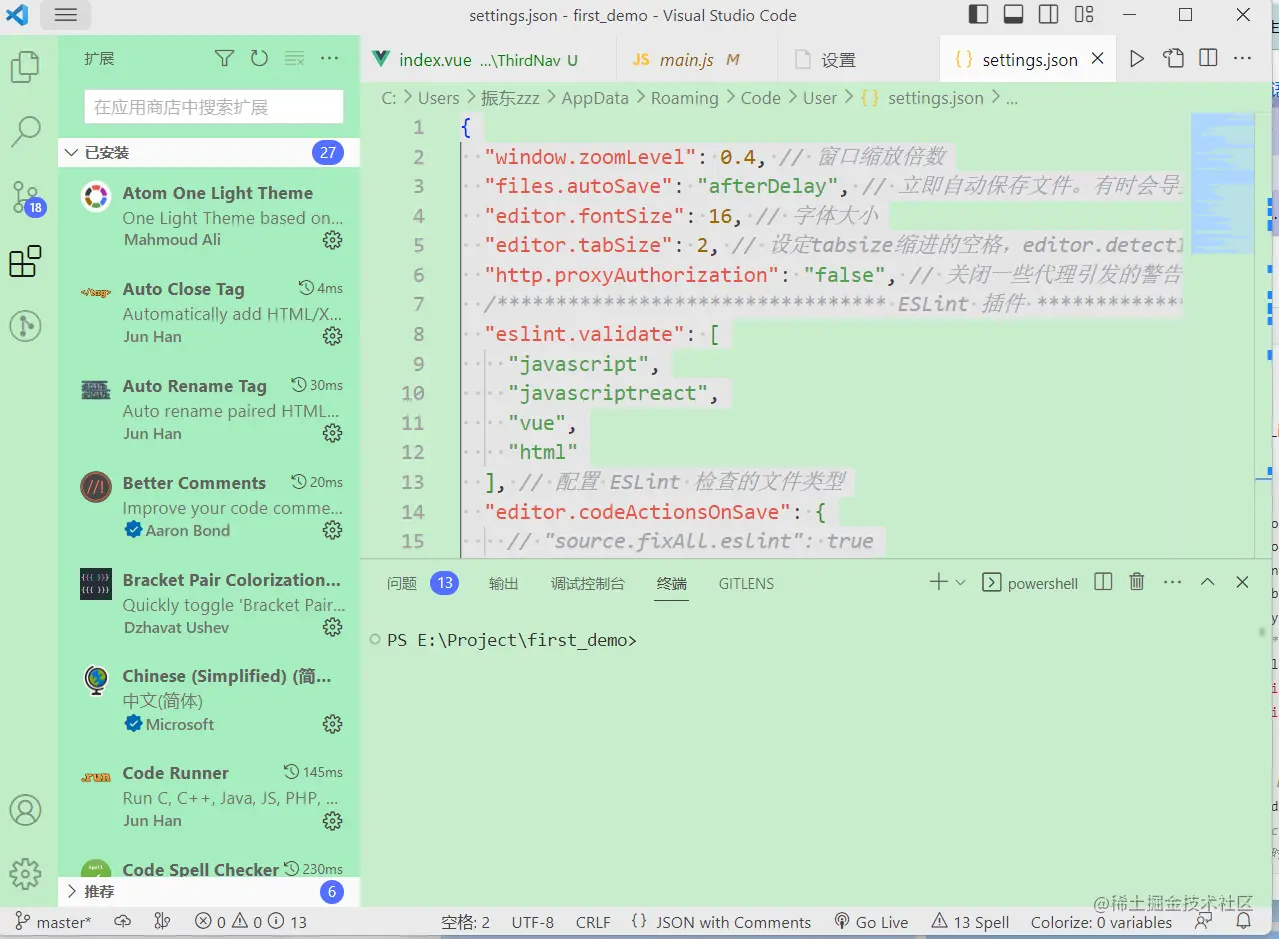The image size is (1279, 939).
Task: Open the GITLENS panel tab
Action: (x=746, y=583)
